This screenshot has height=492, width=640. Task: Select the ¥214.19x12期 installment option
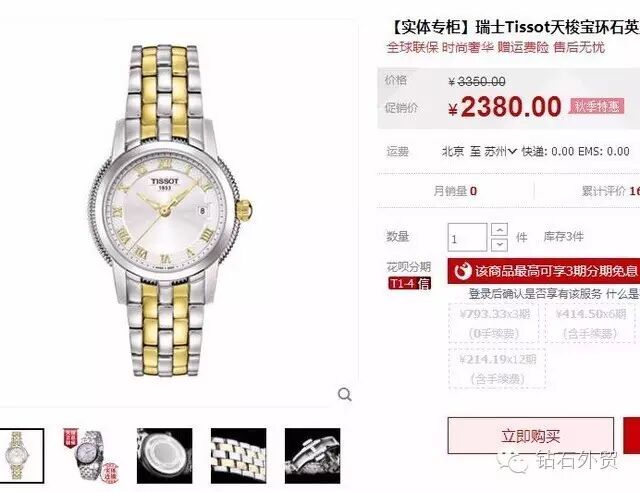click(497, 368)
